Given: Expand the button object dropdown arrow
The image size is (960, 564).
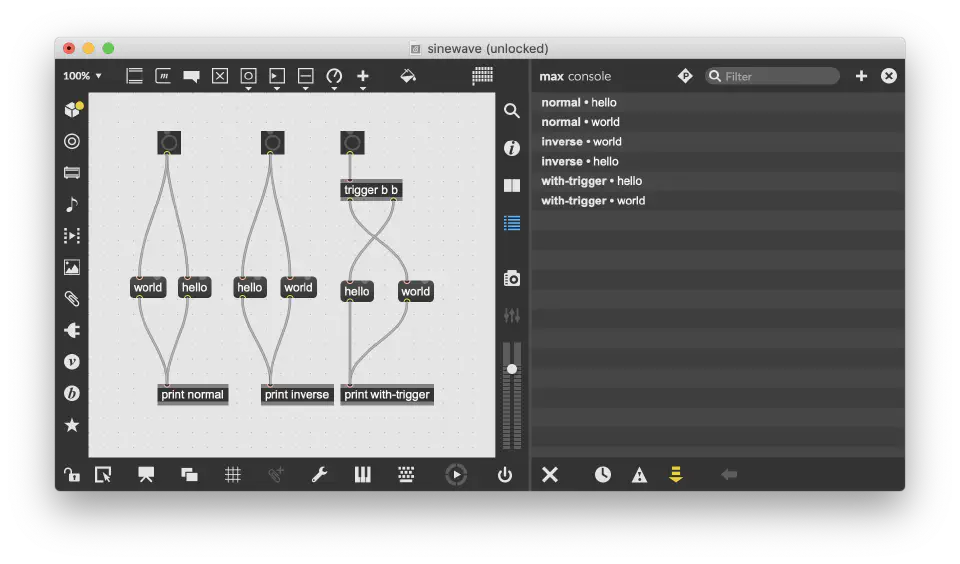Looking at the screenshot, I should (x=248, y=89).
